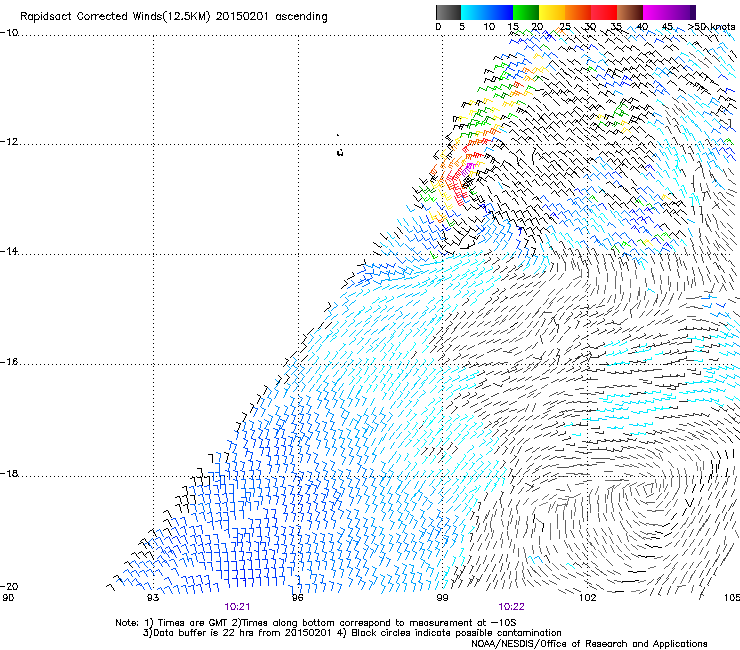Click the 'Times are GMT' note line
The width and height of the screenshot is (740, 650).
click(x=316, y=623)
